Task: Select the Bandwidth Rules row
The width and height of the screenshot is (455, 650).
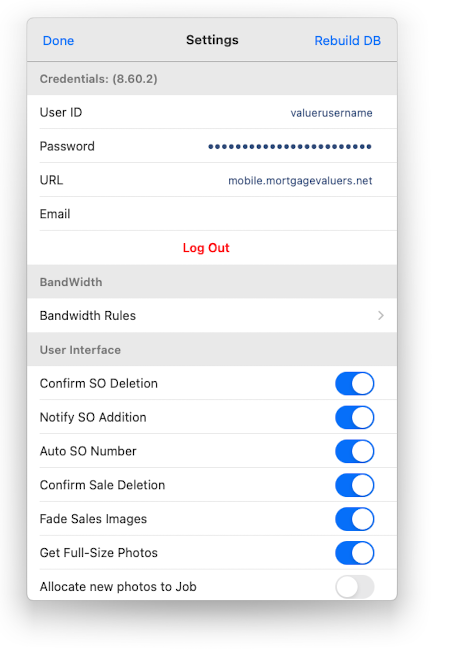Action: click(212, 315)
